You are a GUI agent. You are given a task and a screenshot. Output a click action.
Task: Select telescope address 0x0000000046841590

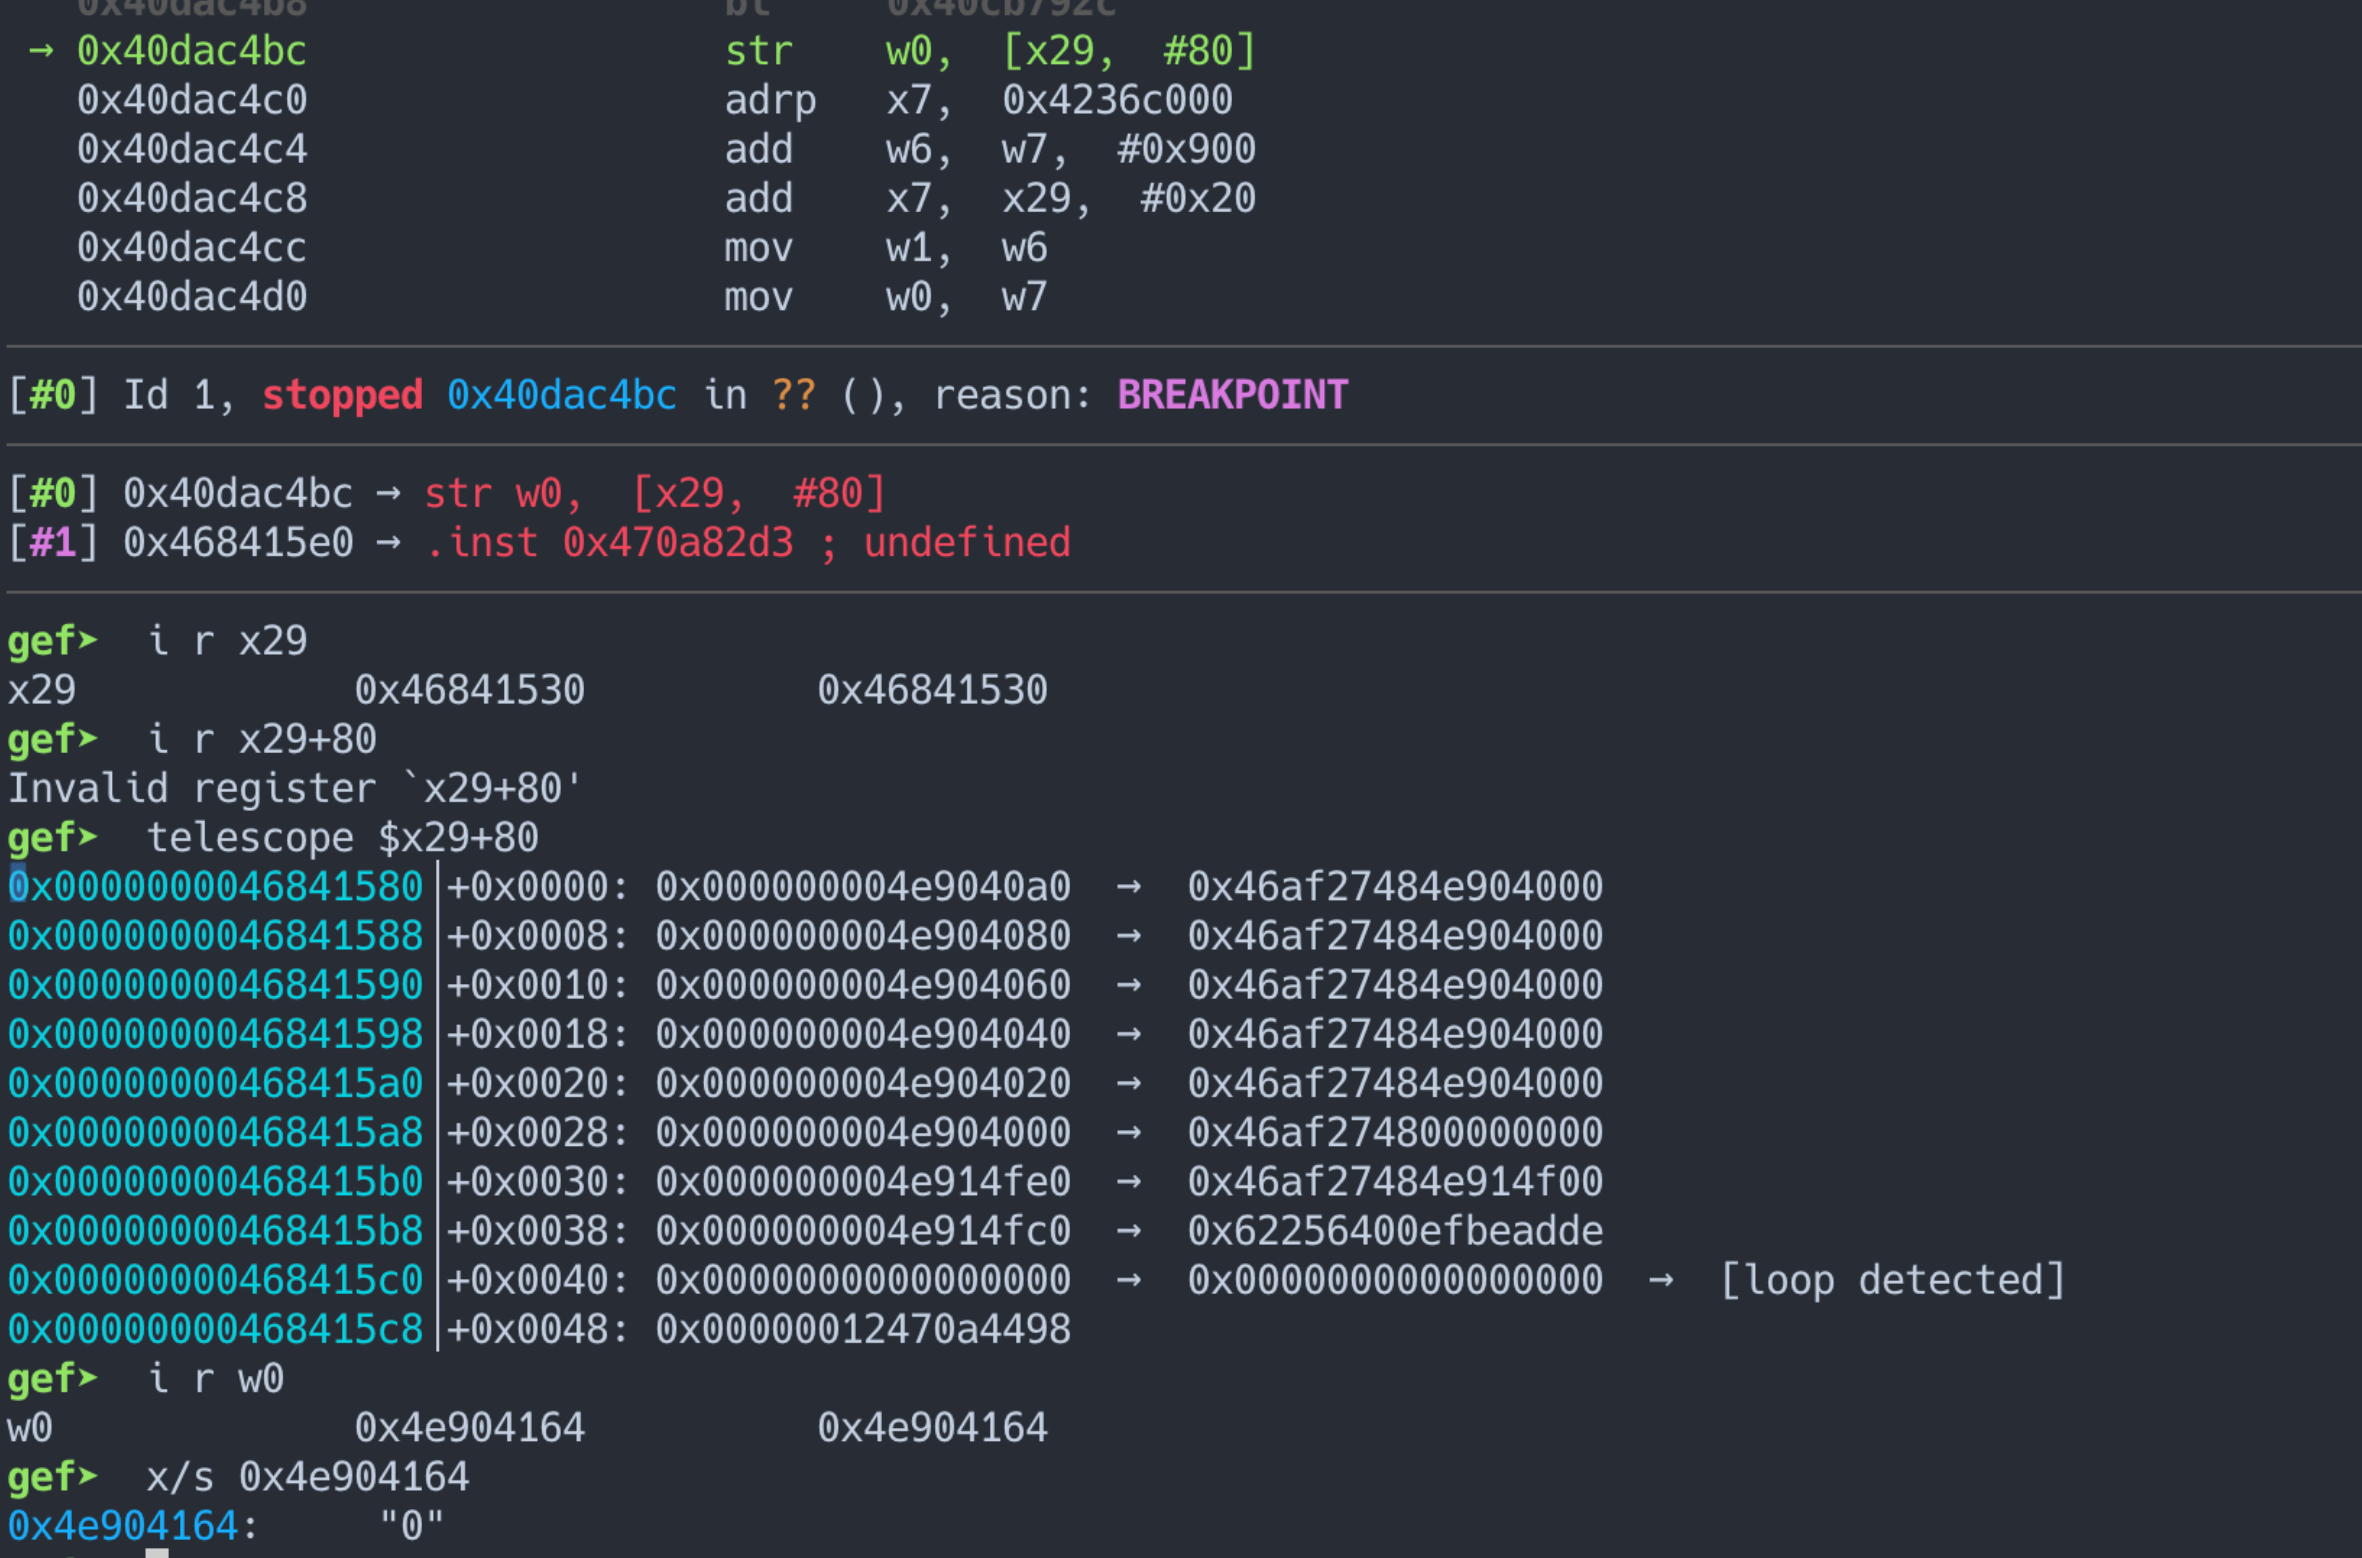[x=215, y=985]
